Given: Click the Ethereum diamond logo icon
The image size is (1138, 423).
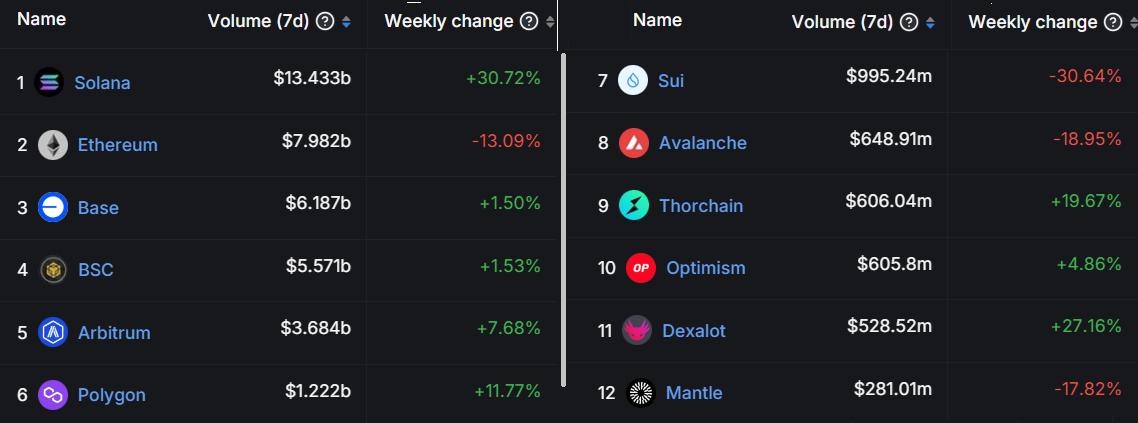Looking at the screenshot, I should (x=52, y=144).
